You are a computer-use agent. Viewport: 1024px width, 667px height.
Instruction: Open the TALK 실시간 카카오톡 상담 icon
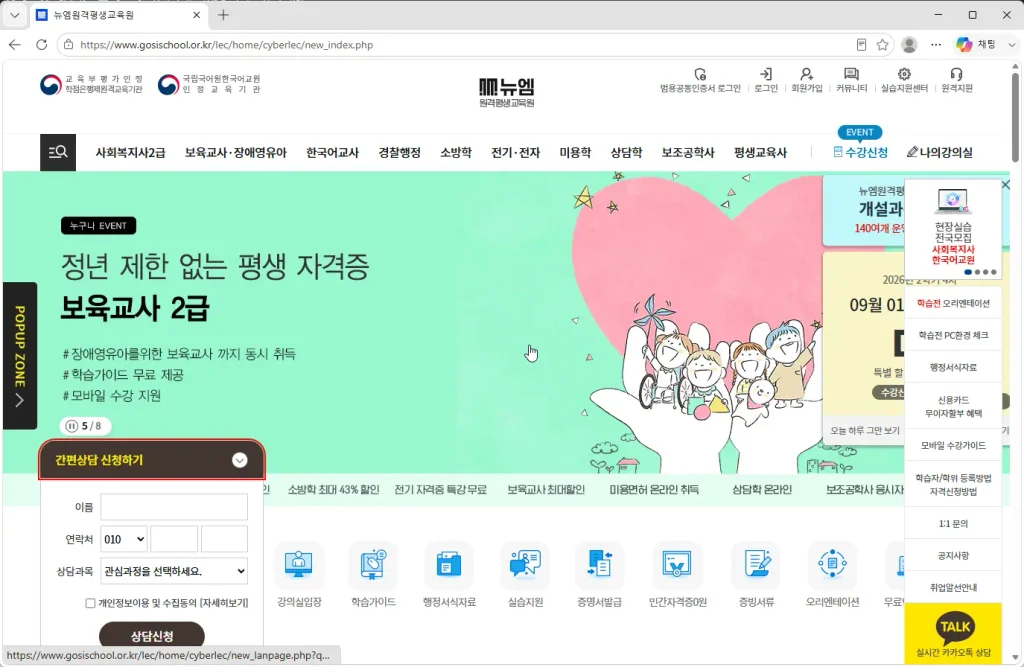pyautogui.click(x=953, y=632)
